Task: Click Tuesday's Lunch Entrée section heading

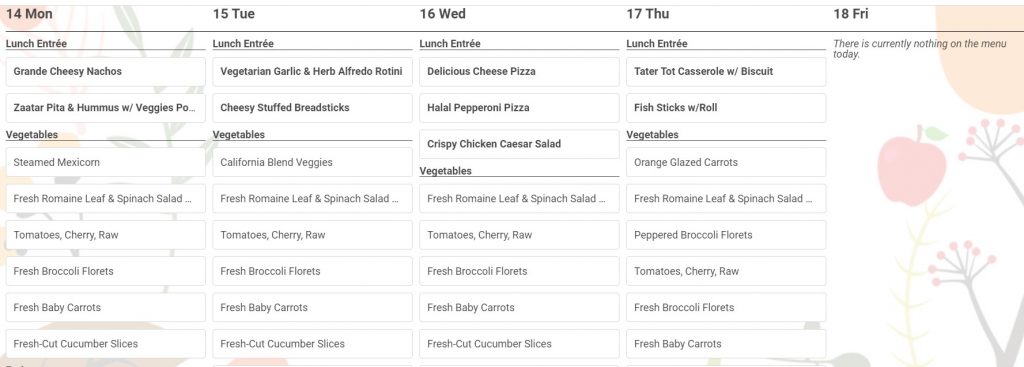Action: point(243,44)
